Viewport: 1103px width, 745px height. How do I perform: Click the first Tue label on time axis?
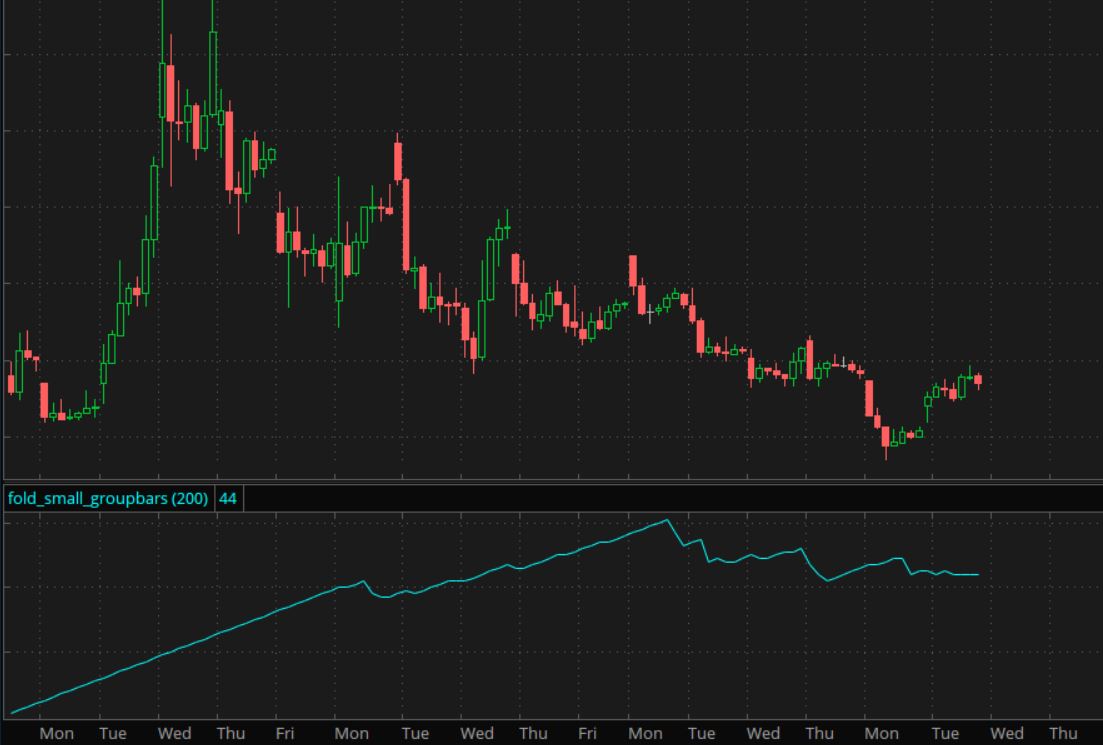113,733
